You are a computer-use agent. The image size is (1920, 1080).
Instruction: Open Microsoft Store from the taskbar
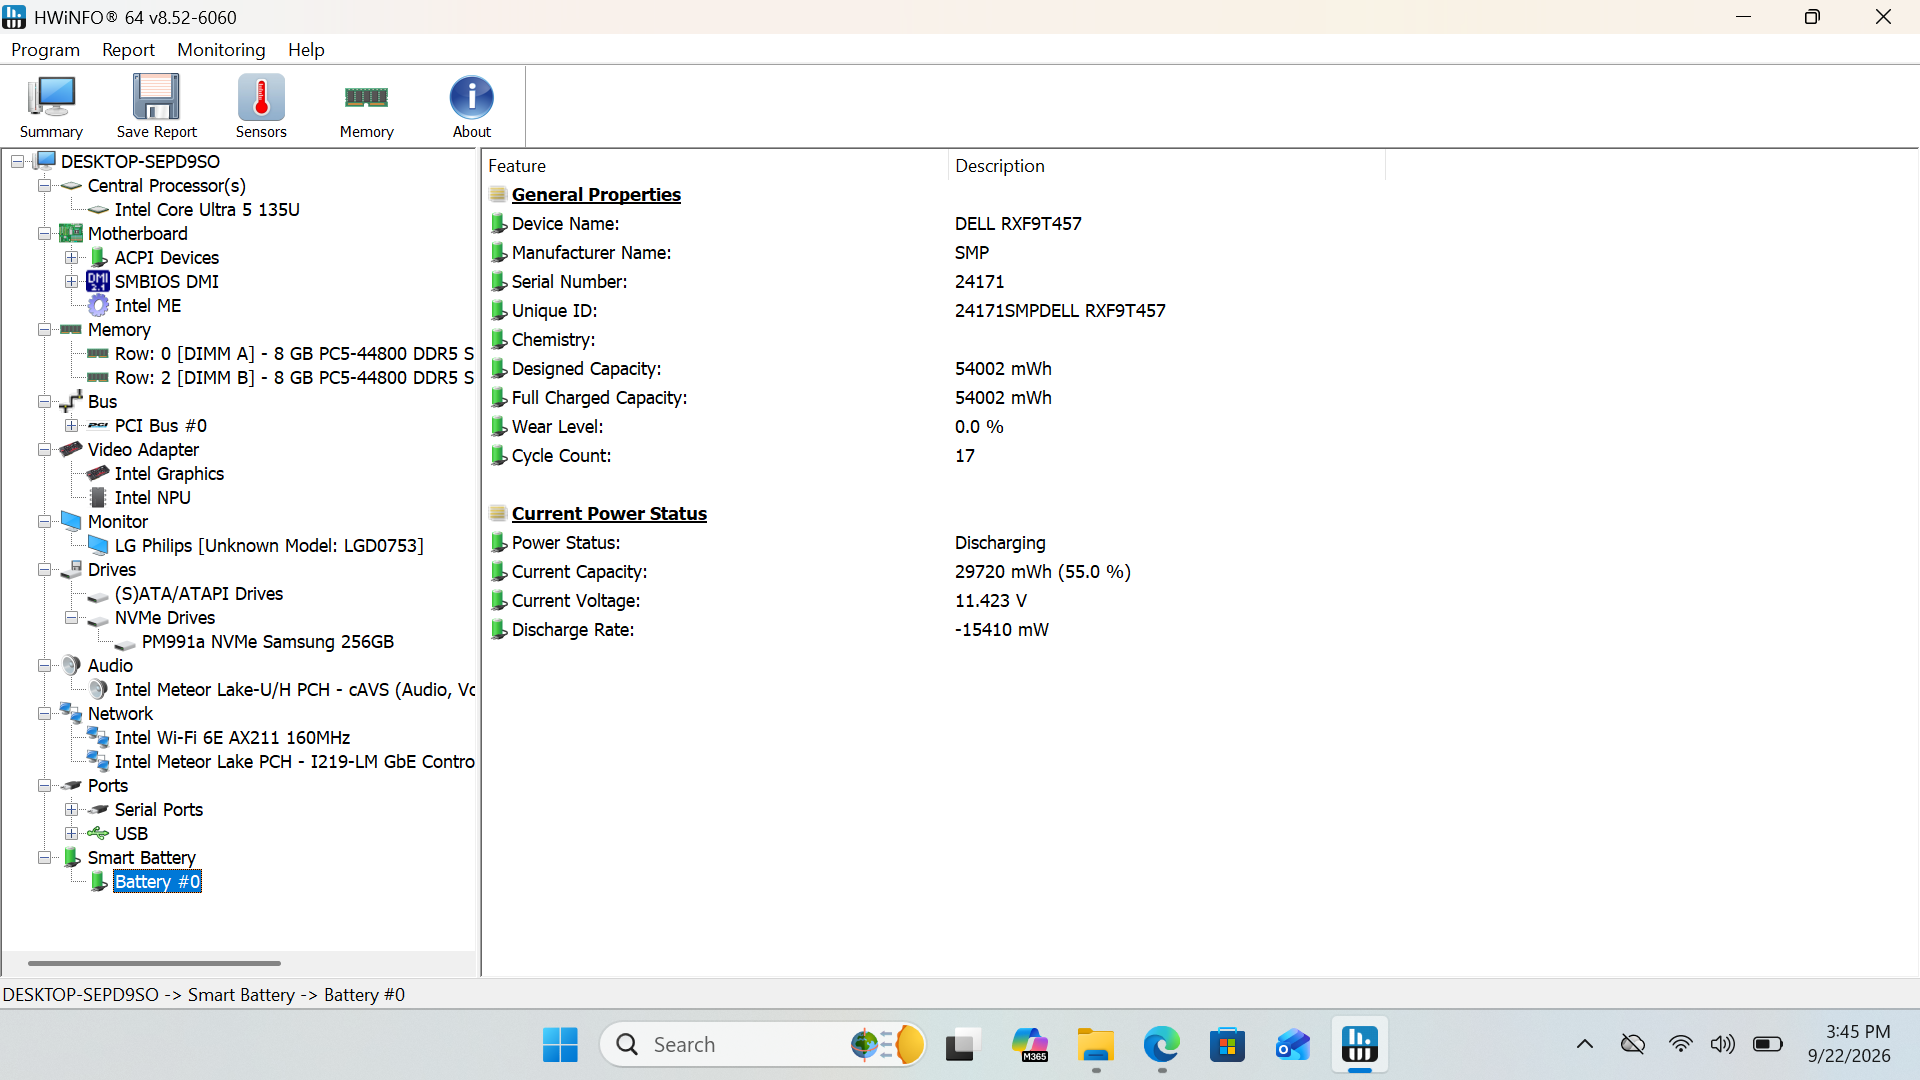pos(1227,1044)
